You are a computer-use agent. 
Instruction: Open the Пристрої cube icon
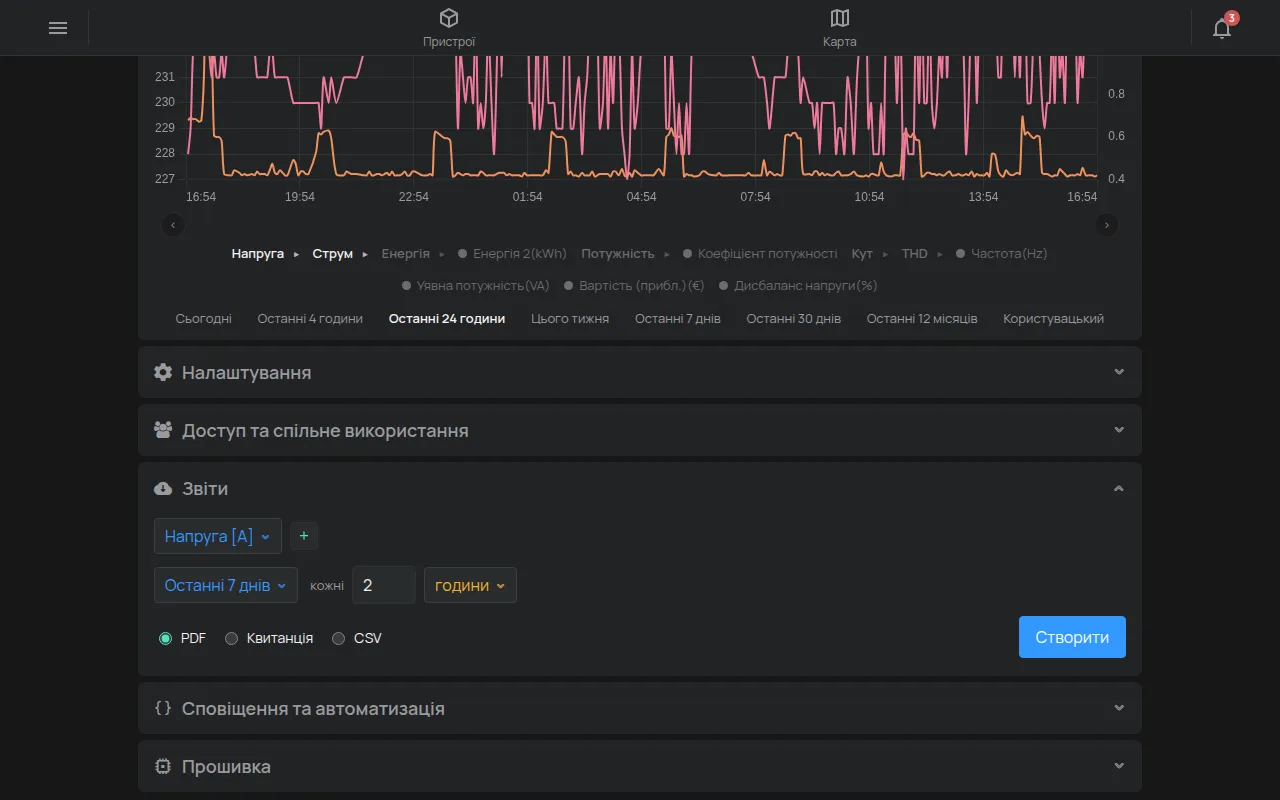point(449,18)
